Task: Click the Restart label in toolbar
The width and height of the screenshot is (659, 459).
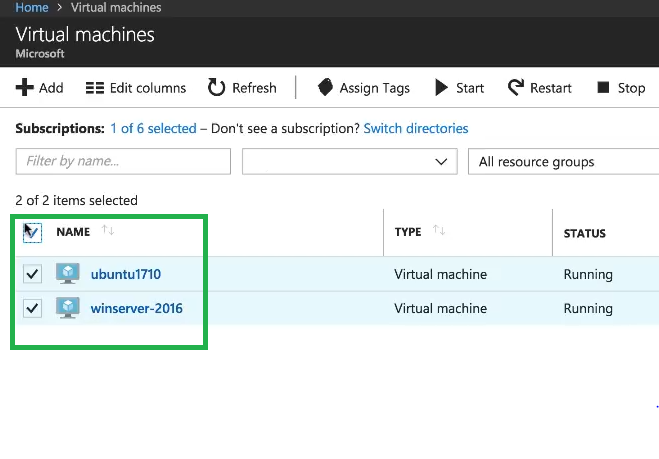Action: tap(551, 88)
